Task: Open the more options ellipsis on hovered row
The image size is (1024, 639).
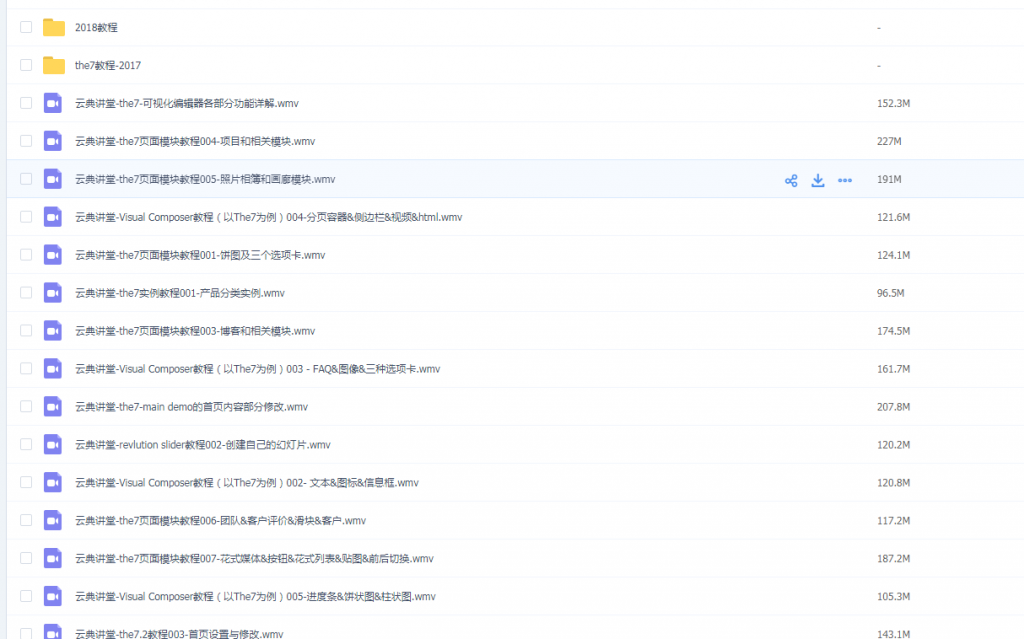Action: coord(845,180)
